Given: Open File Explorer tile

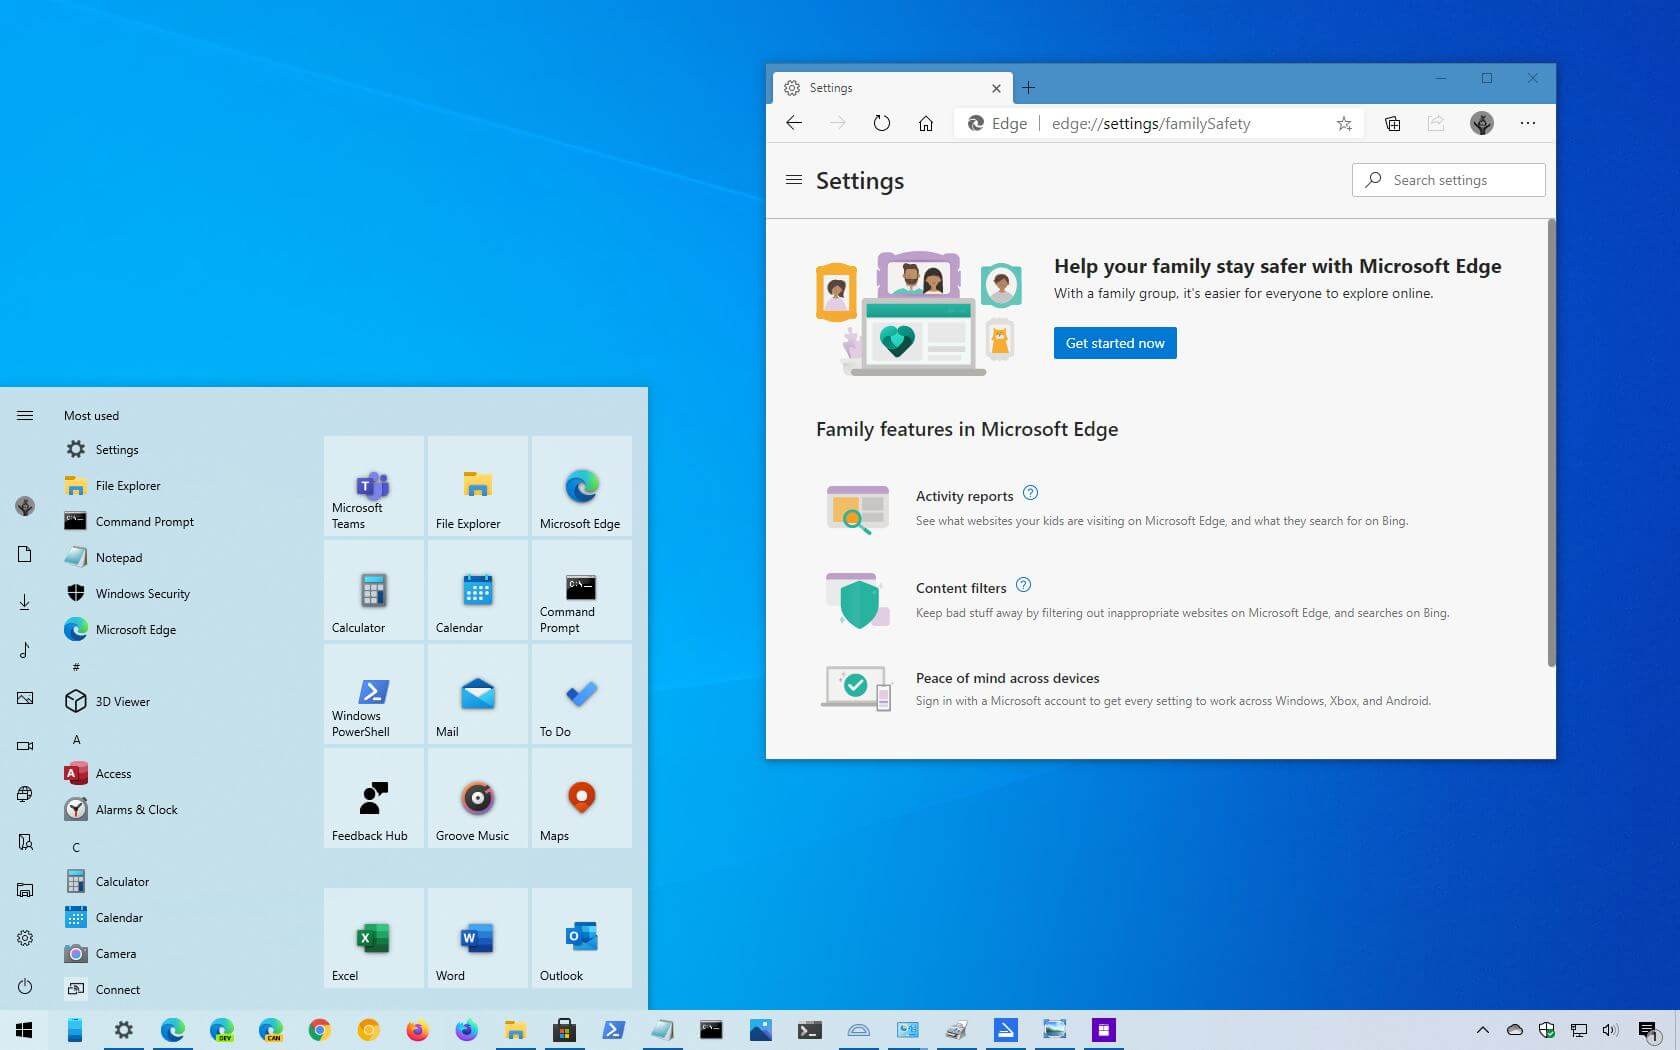Looking at the screenshot, I should coord(478,486).
